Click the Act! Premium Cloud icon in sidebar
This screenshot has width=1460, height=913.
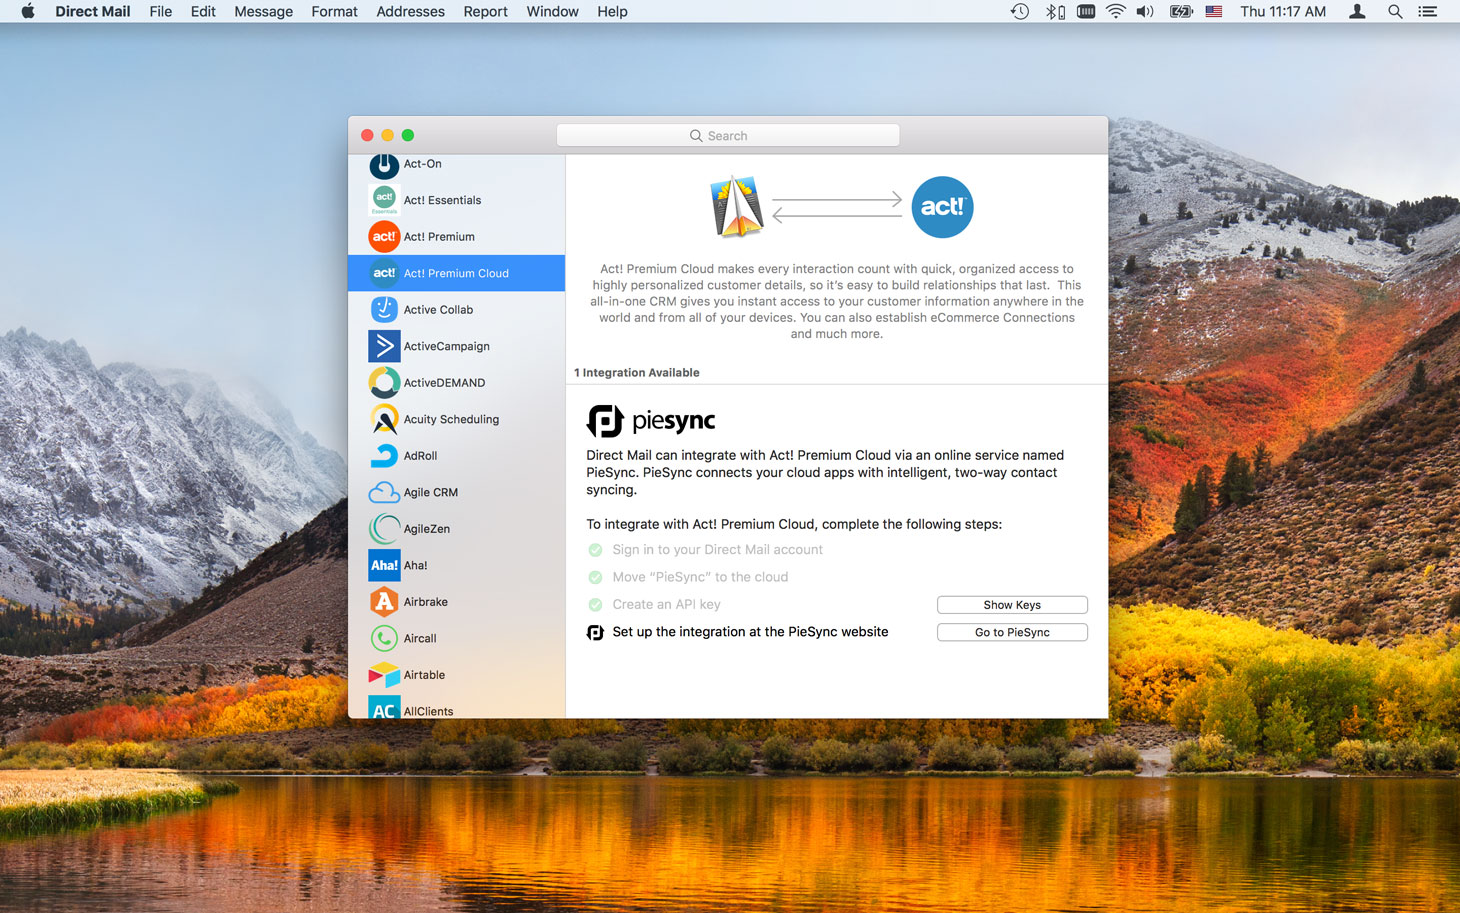[384, 273]
